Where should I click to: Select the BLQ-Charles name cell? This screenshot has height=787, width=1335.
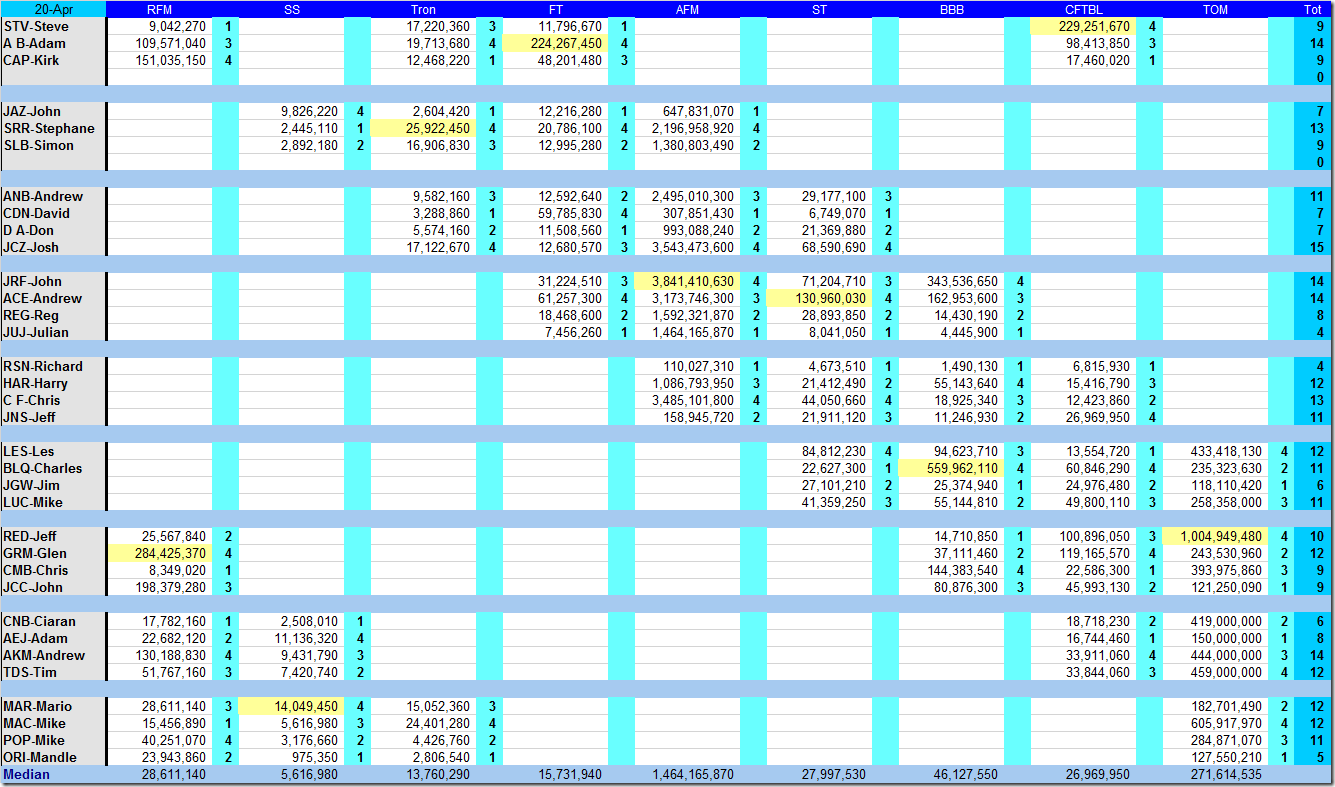53,468
